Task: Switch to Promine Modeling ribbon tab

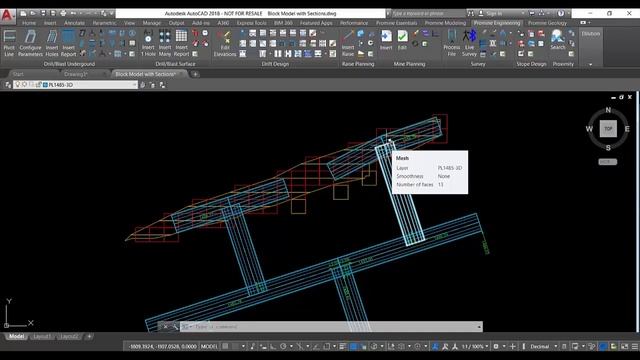Action: click(445, 23)
